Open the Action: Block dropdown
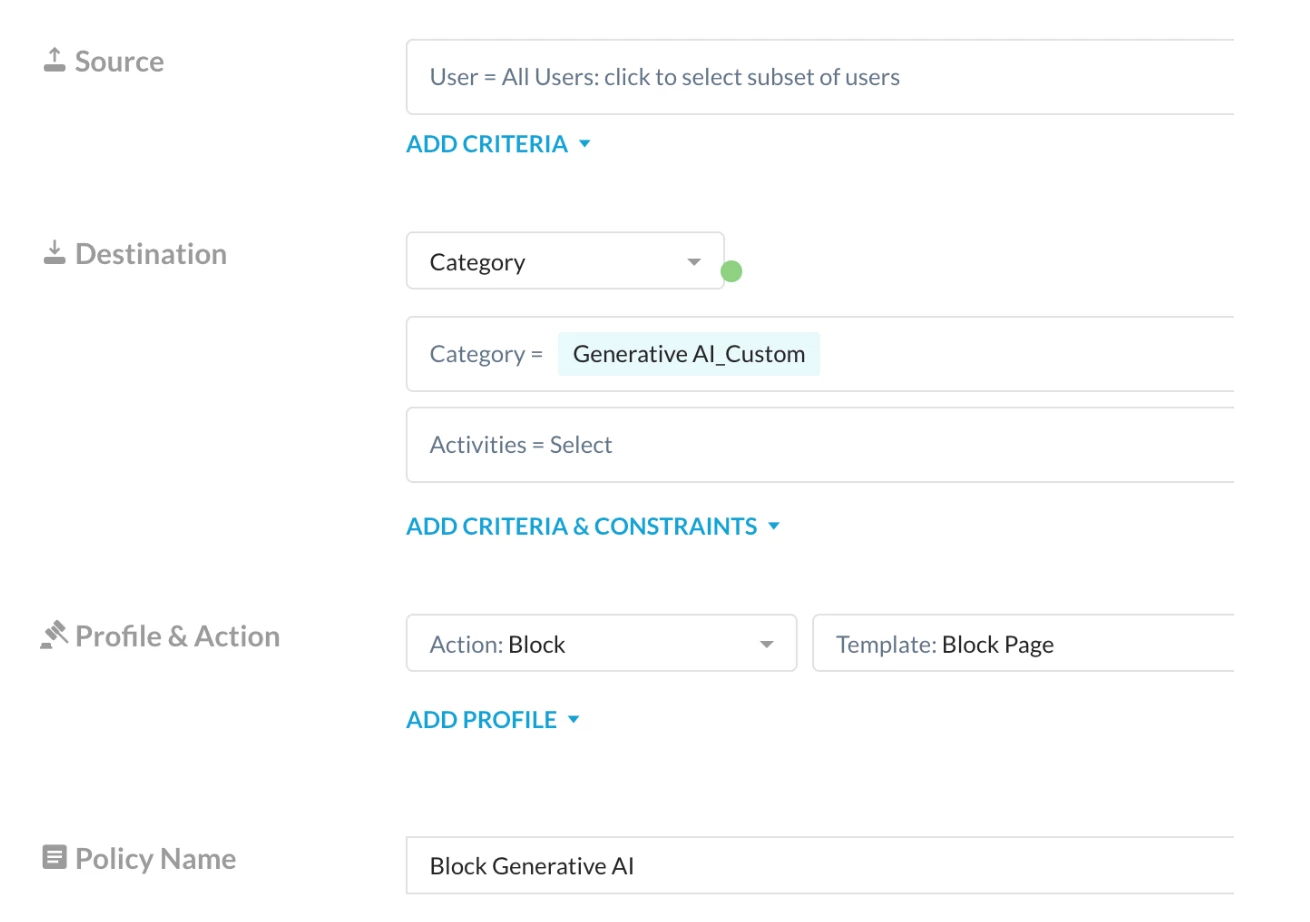Viewport: 1310px width, 922px height. coord(601,644)
